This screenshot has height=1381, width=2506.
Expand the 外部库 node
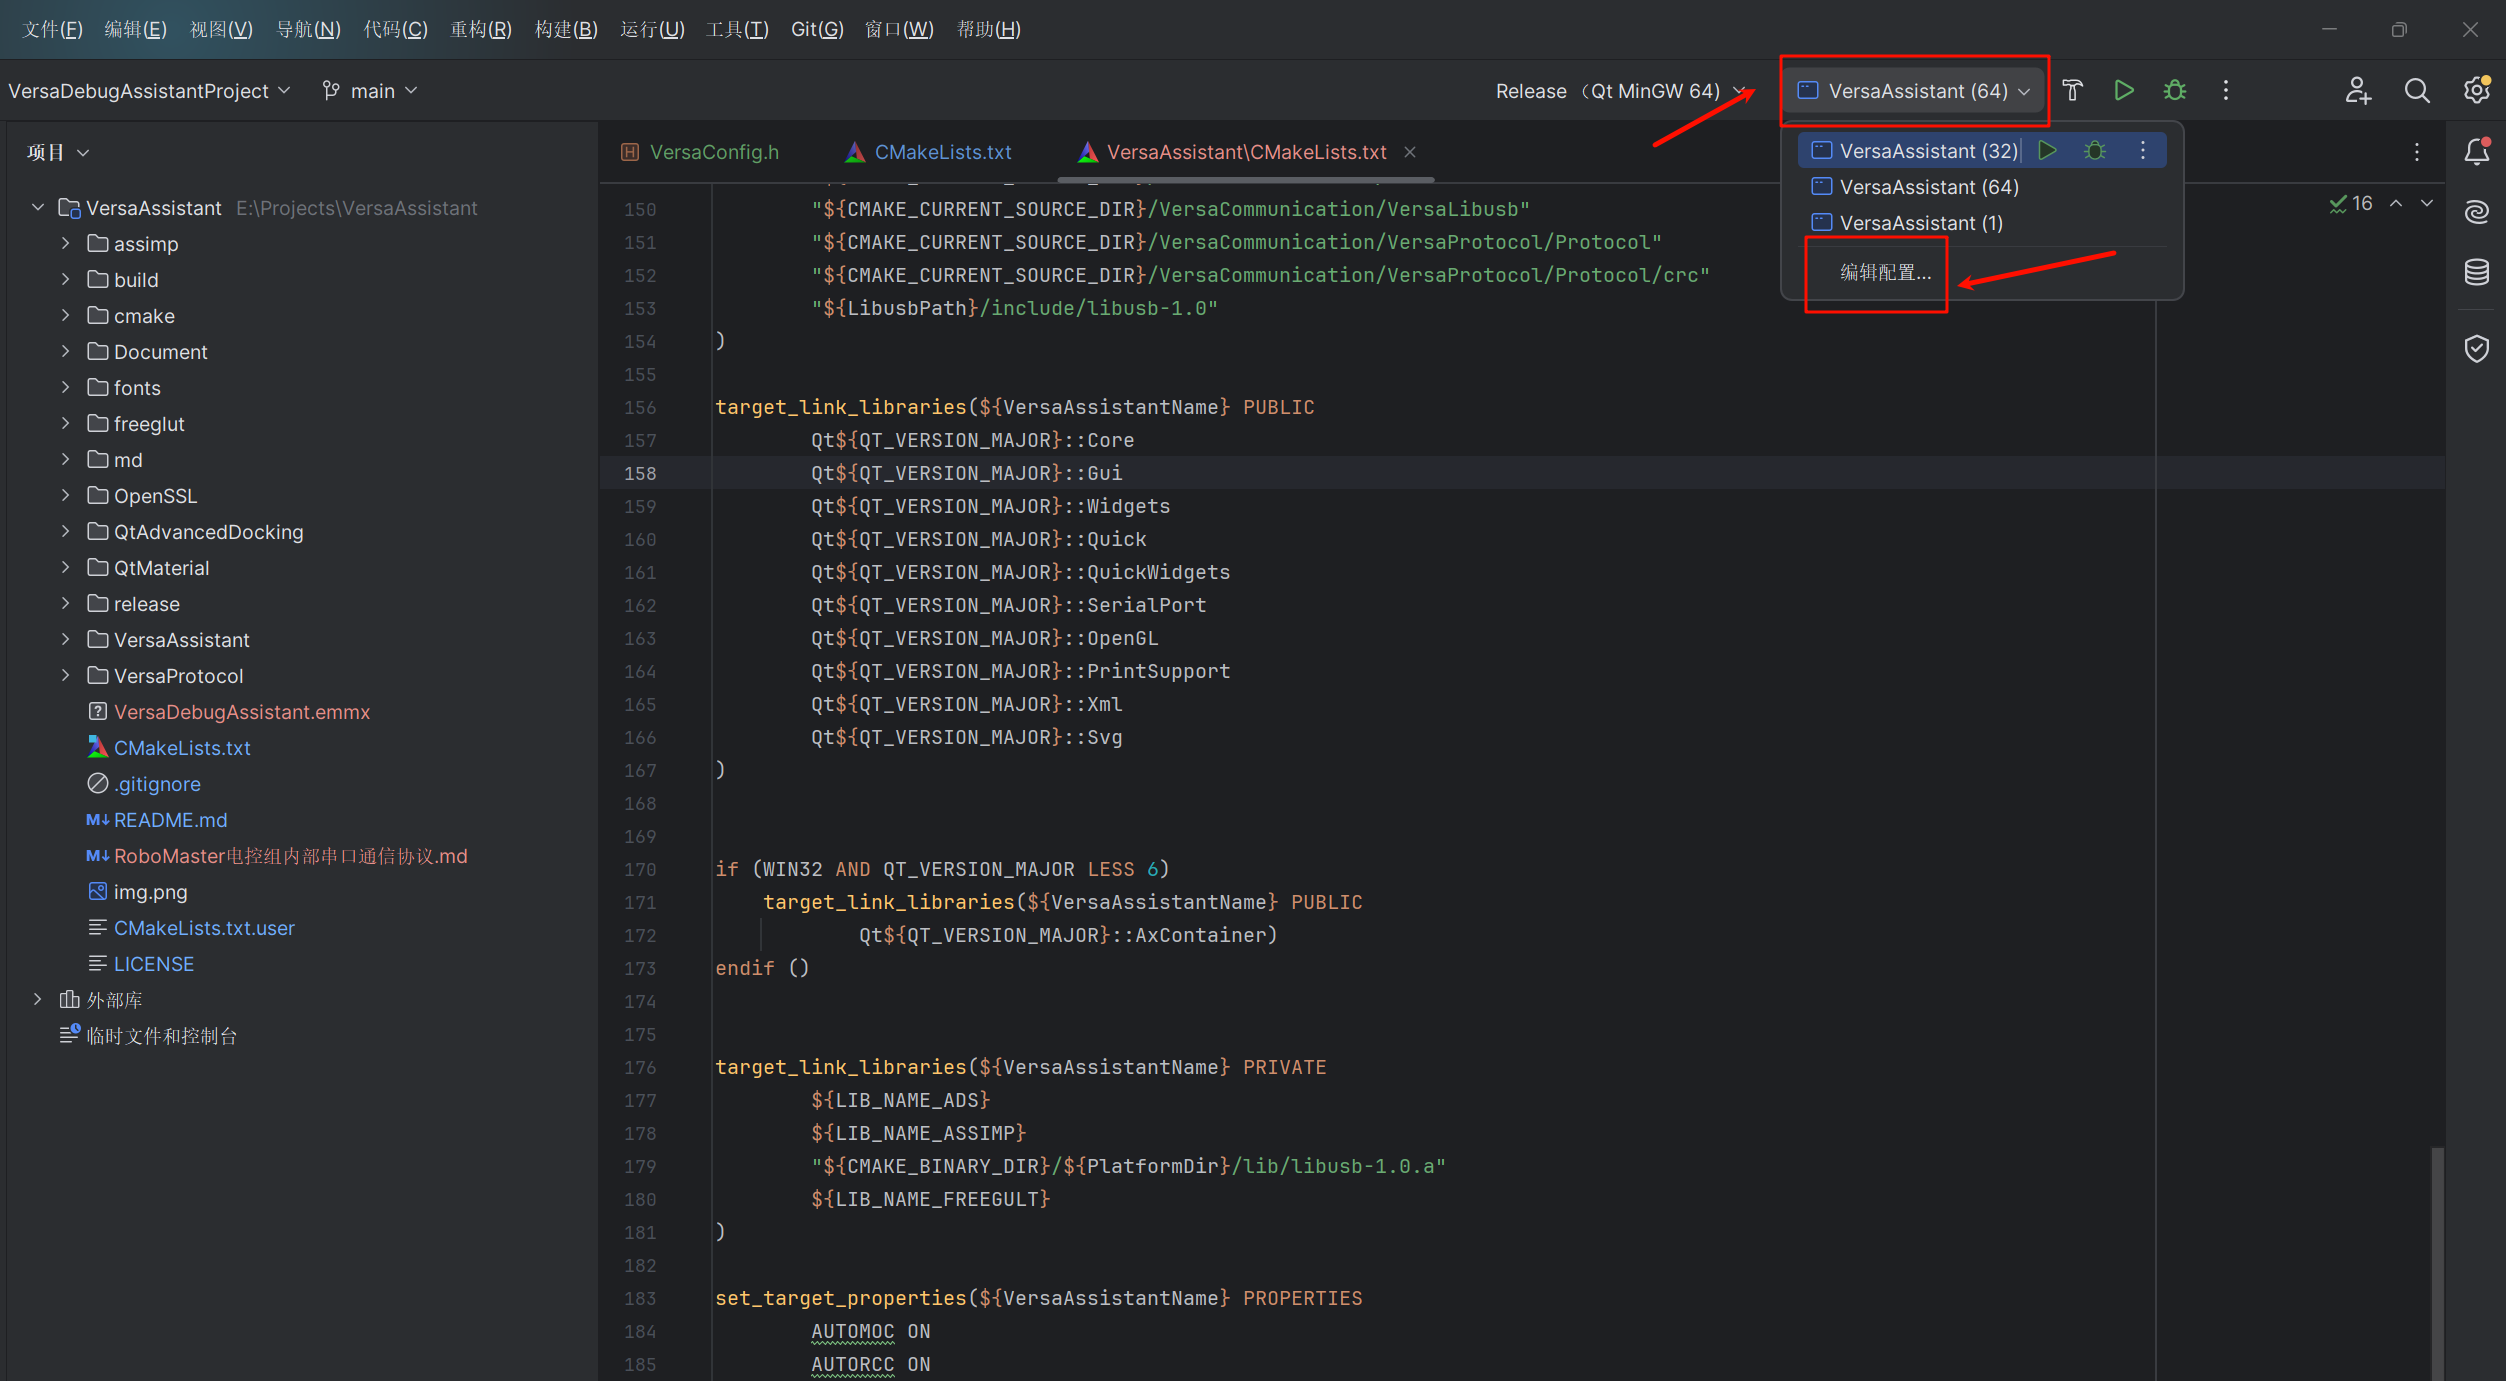pos(38,1000)
